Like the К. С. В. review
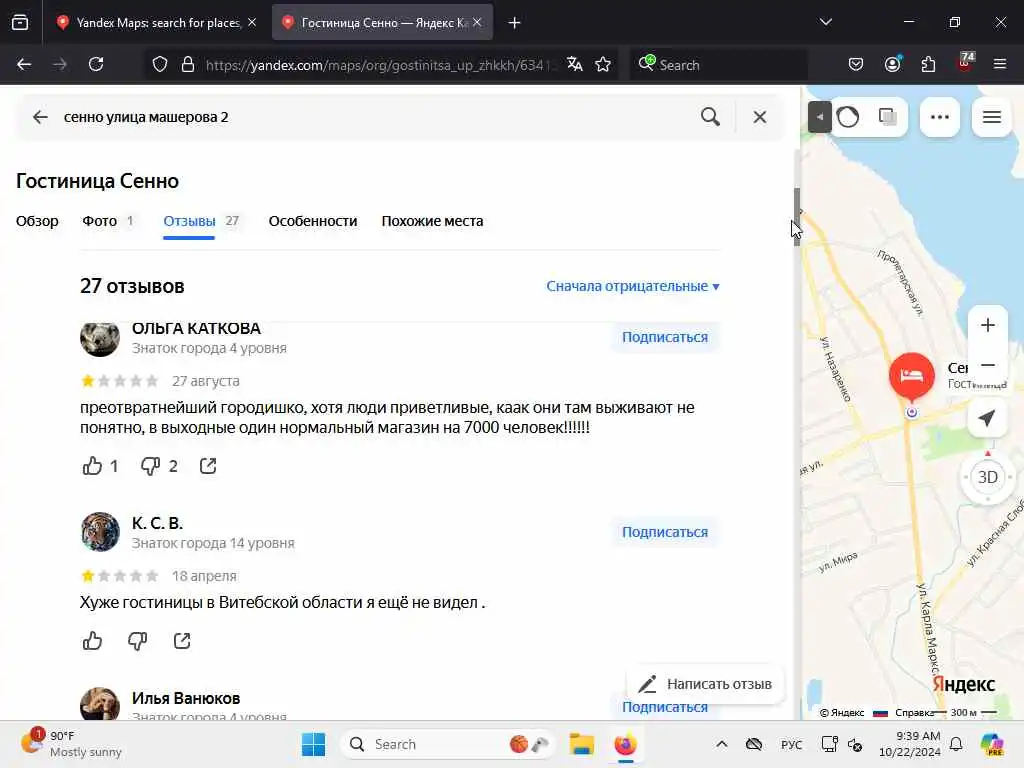This screenshot has width=1024, height=768. tap(93, 641)
